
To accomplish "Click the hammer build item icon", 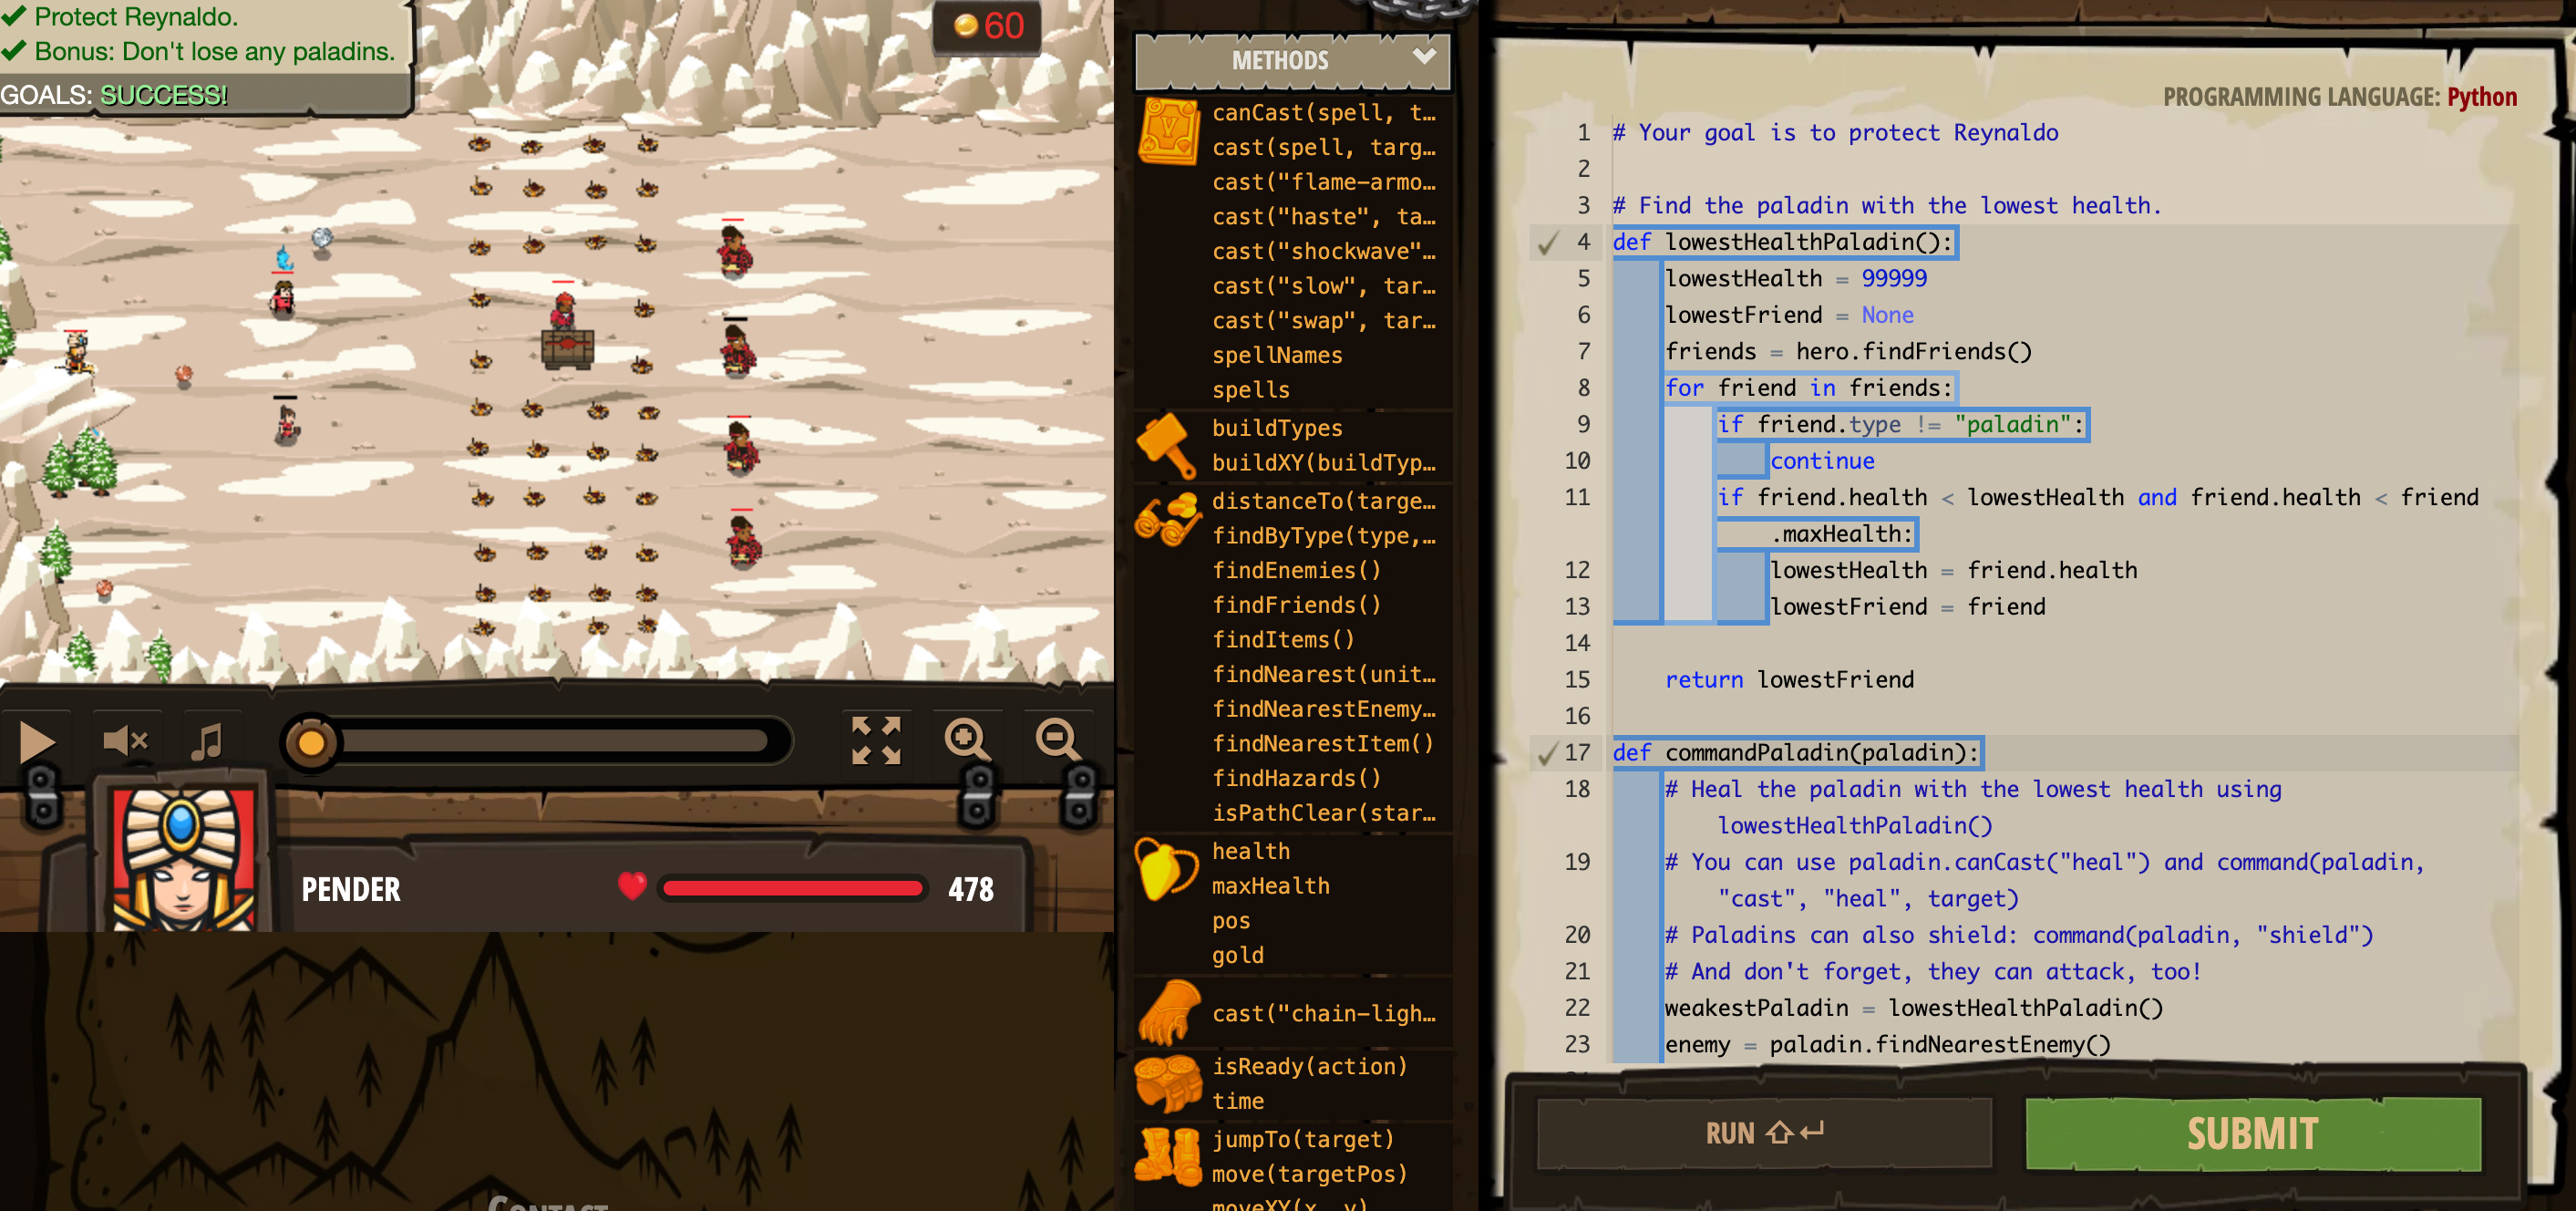I will [1166, 445].
